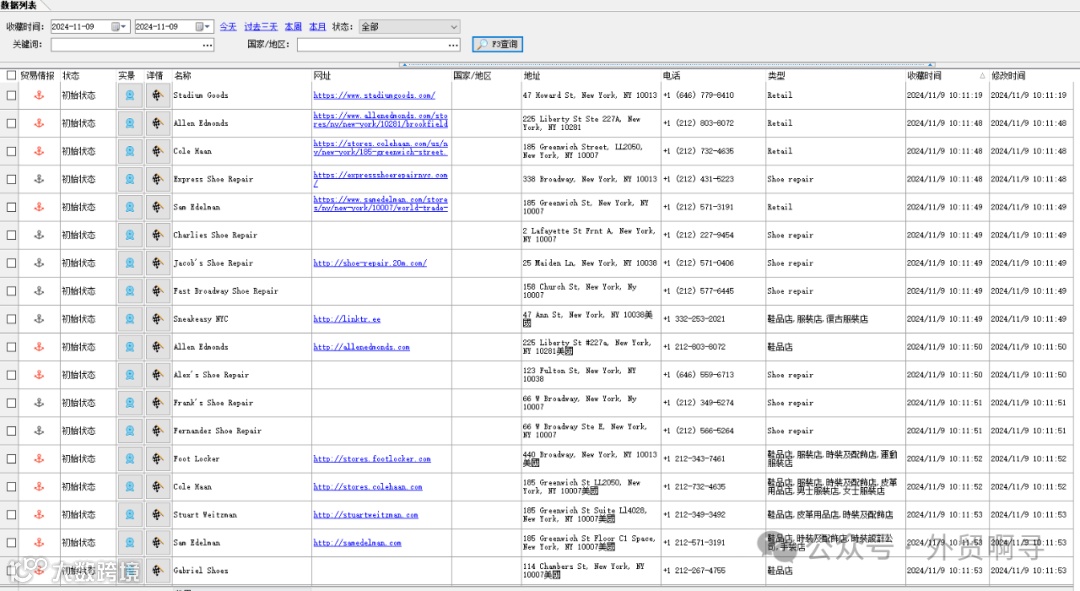Screen dimensions: 1080x591
Task: Toggle the select-all checkbox in table header
Action: tap(11, 76)
